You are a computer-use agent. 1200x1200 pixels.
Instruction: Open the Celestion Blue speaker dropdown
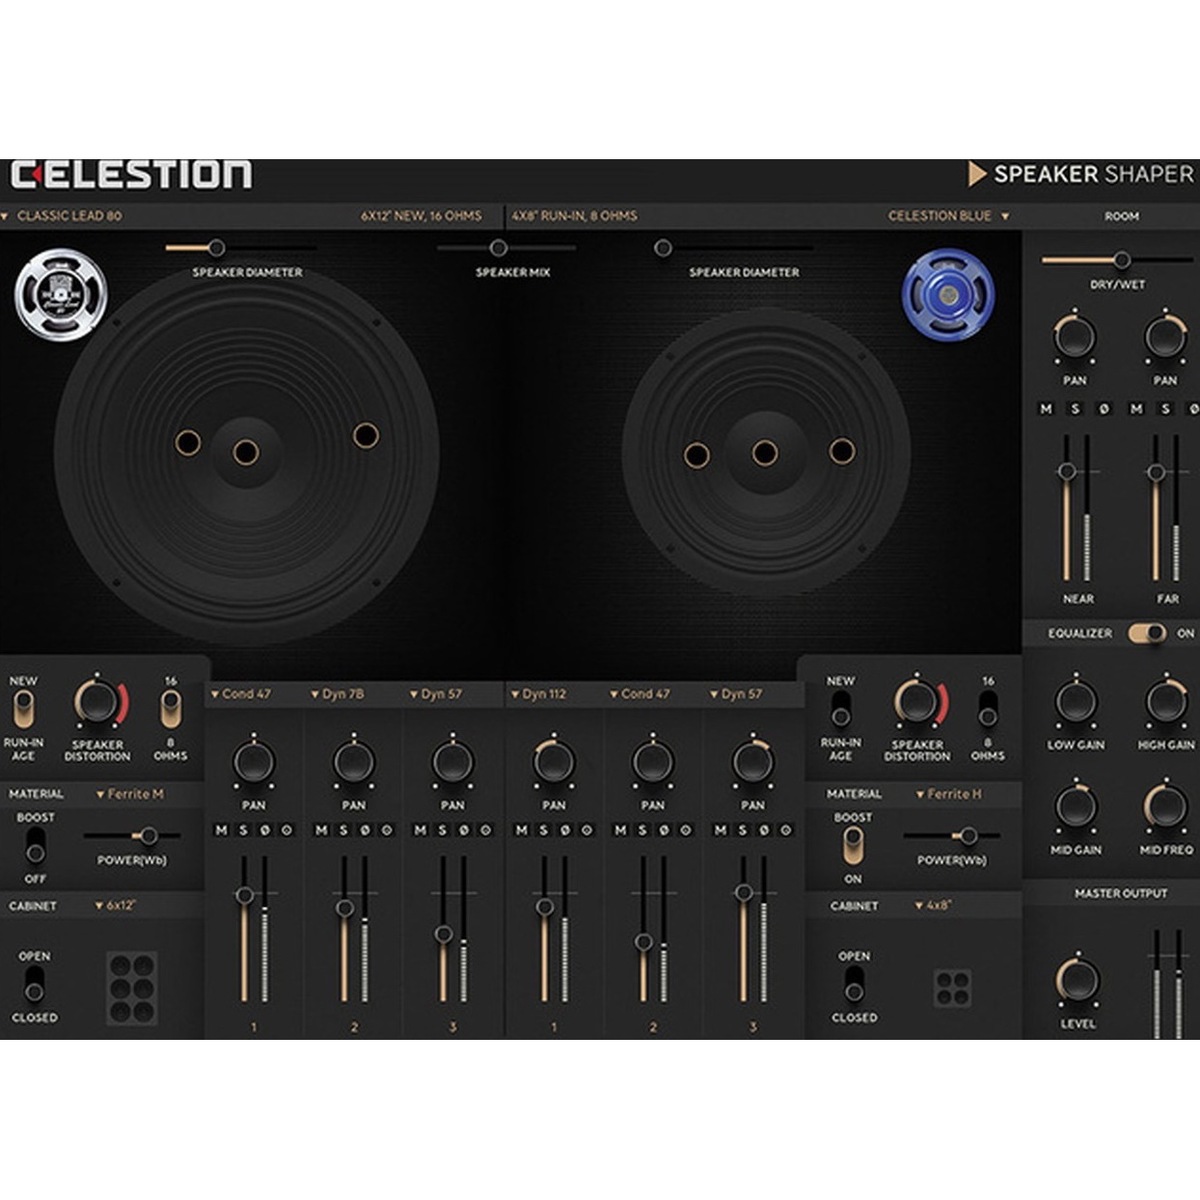pos(948,216)
